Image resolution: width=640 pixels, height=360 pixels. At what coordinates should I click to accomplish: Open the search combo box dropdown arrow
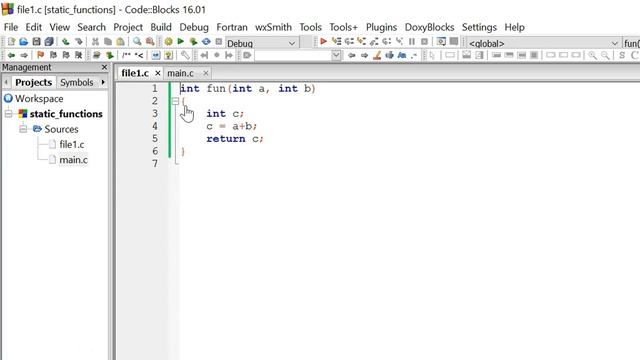pyautogui.click(x=336, y=55)
